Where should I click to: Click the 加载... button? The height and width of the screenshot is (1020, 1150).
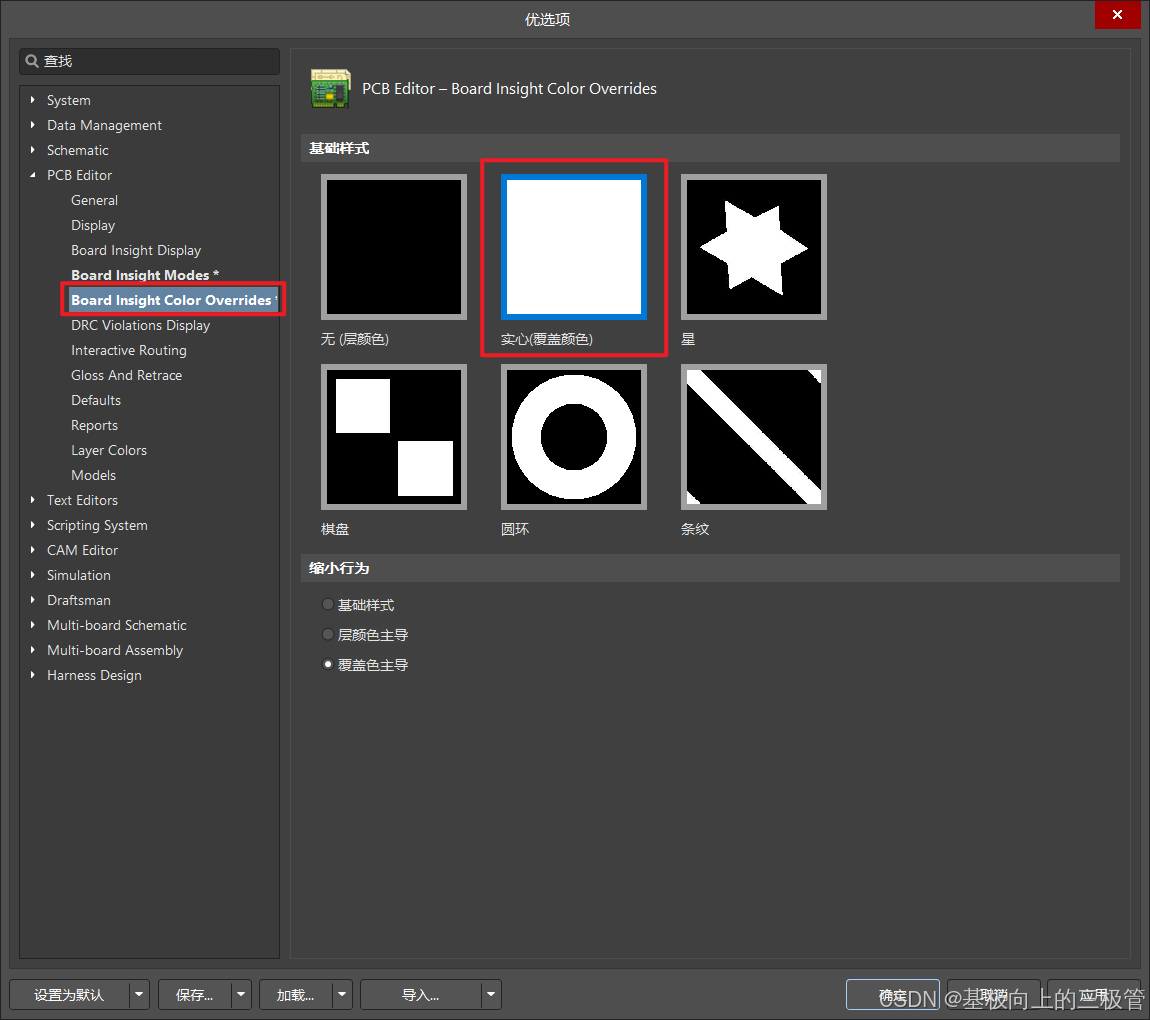click(296, 994)
